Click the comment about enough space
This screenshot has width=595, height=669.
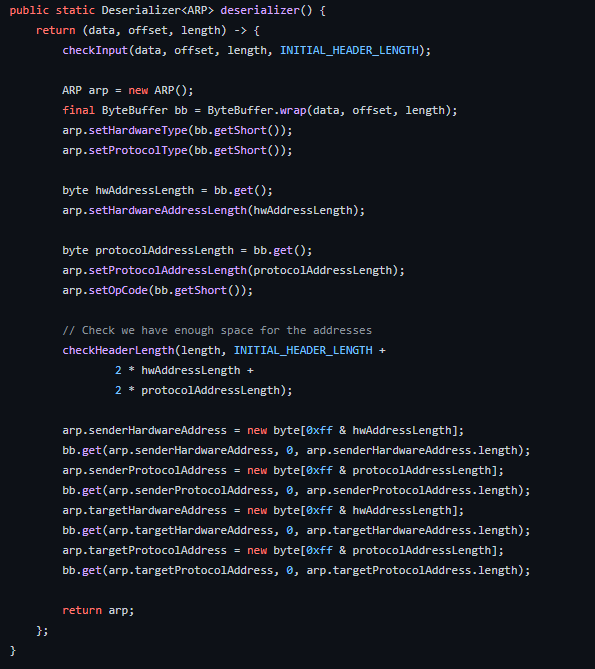(217, 330)
